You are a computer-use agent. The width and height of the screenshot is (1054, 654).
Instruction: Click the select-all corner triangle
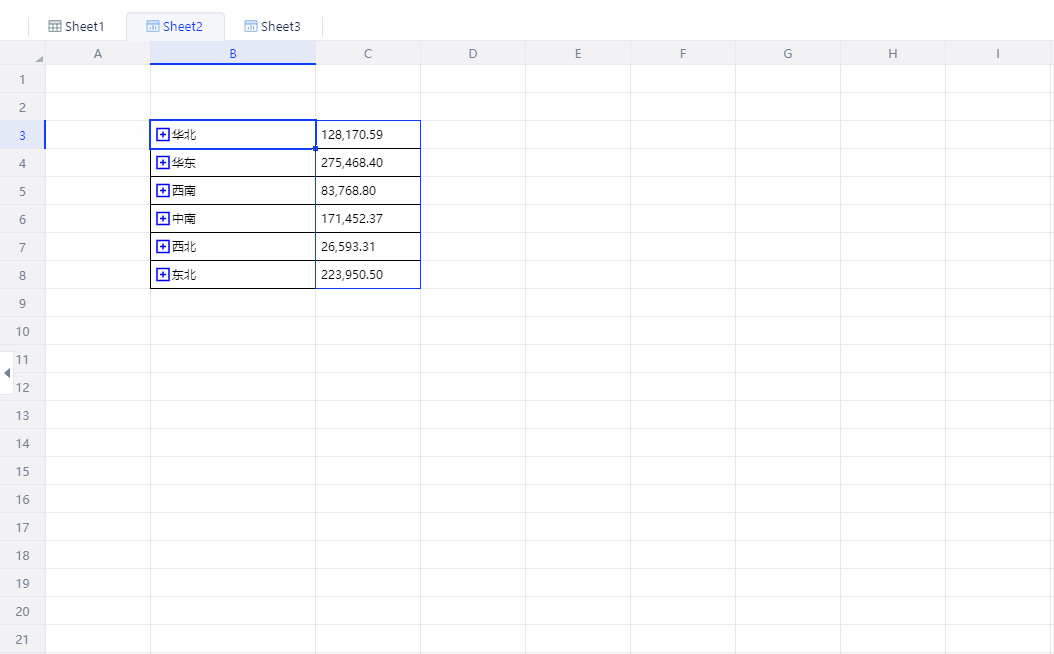(x=38, y=58)
